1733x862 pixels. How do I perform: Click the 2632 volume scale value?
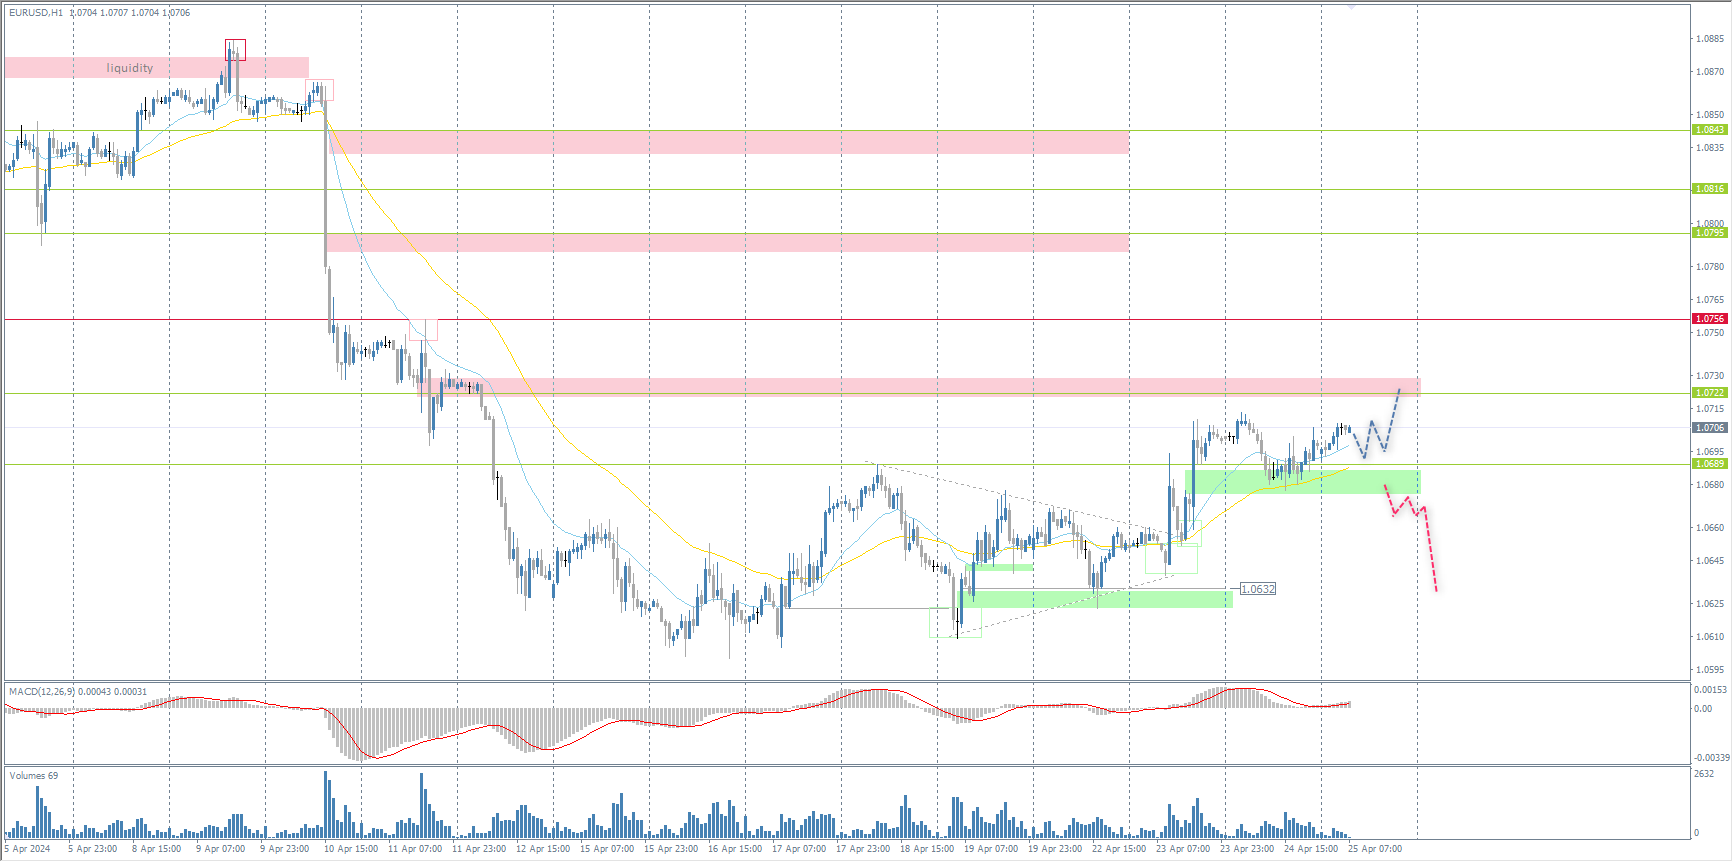point(1703,774)
